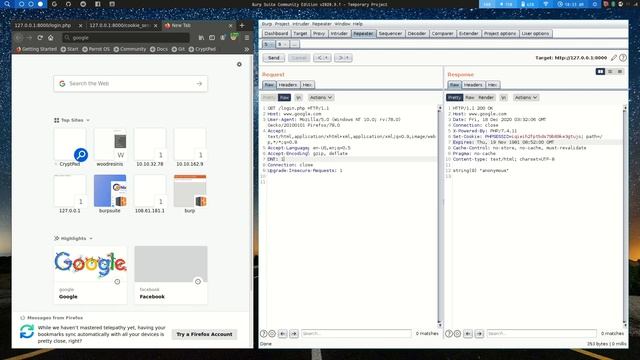Open Parrot OS bookmark
This screenshot has height=360, width=640.
96,49
